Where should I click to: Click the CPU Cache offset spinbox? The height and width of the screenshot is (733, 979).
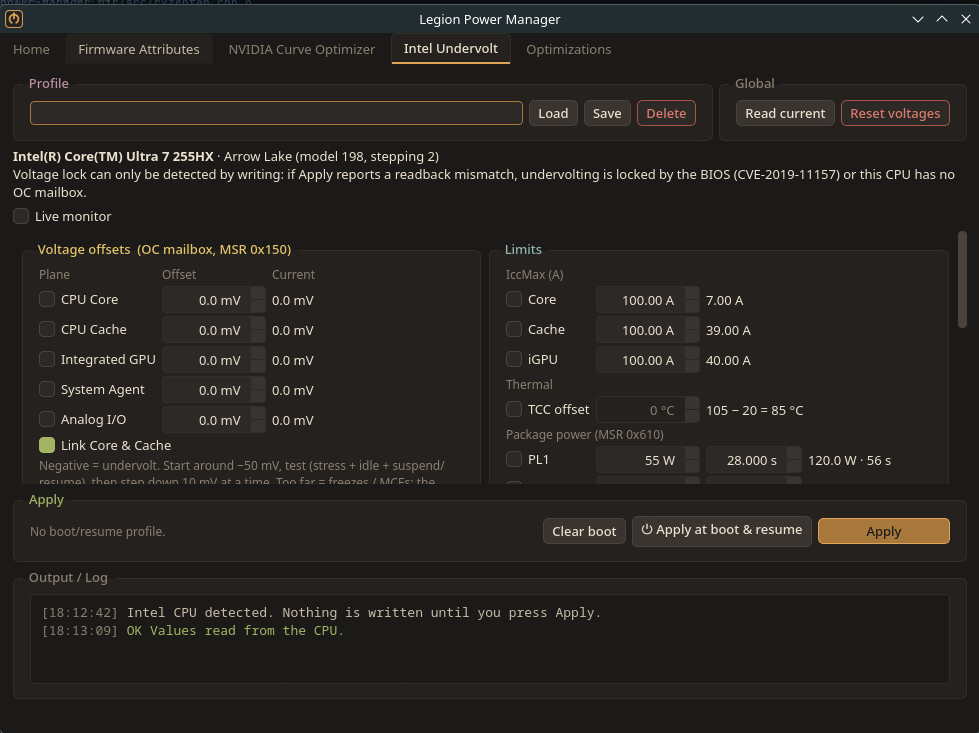[x=214, y=330]
